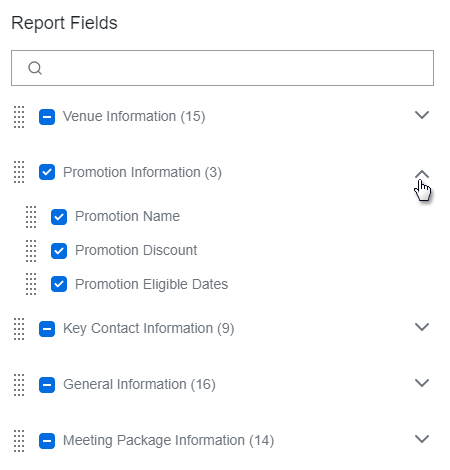
Task: Click the Promotion Name label
Action: click(127, 216)
